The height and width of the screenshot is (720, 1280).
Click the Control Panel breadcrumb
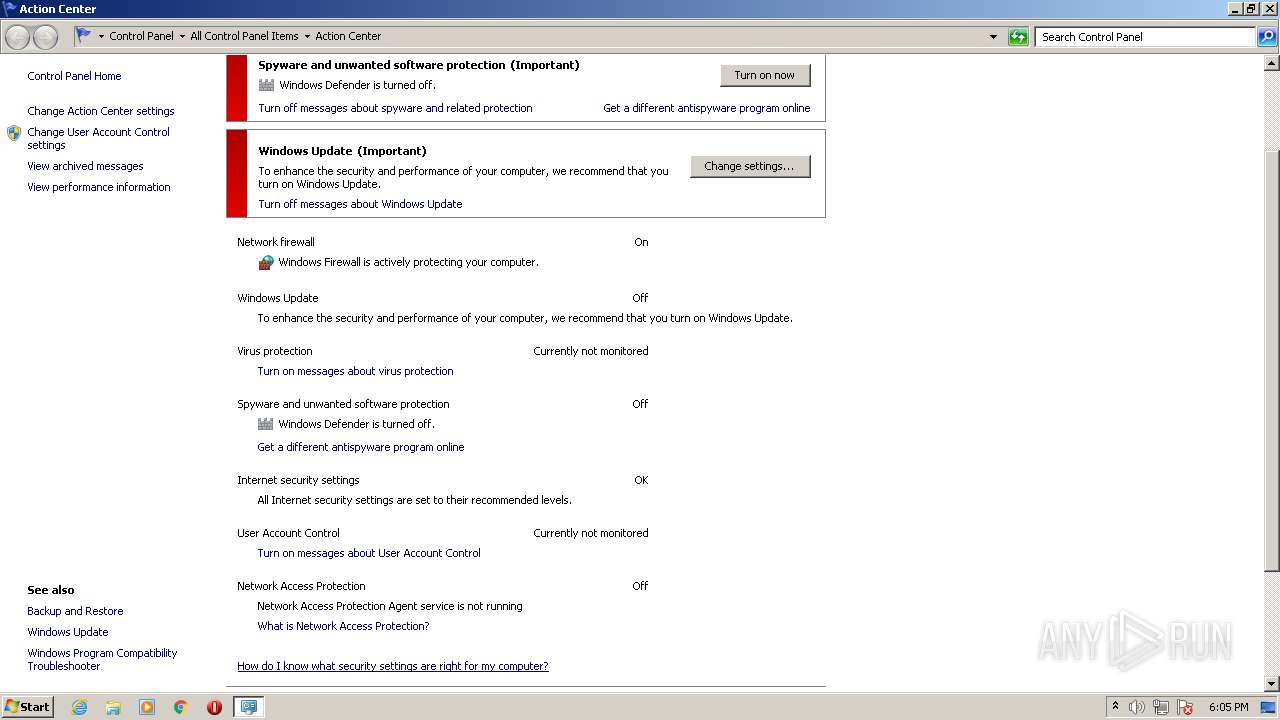tap(141, 36)
